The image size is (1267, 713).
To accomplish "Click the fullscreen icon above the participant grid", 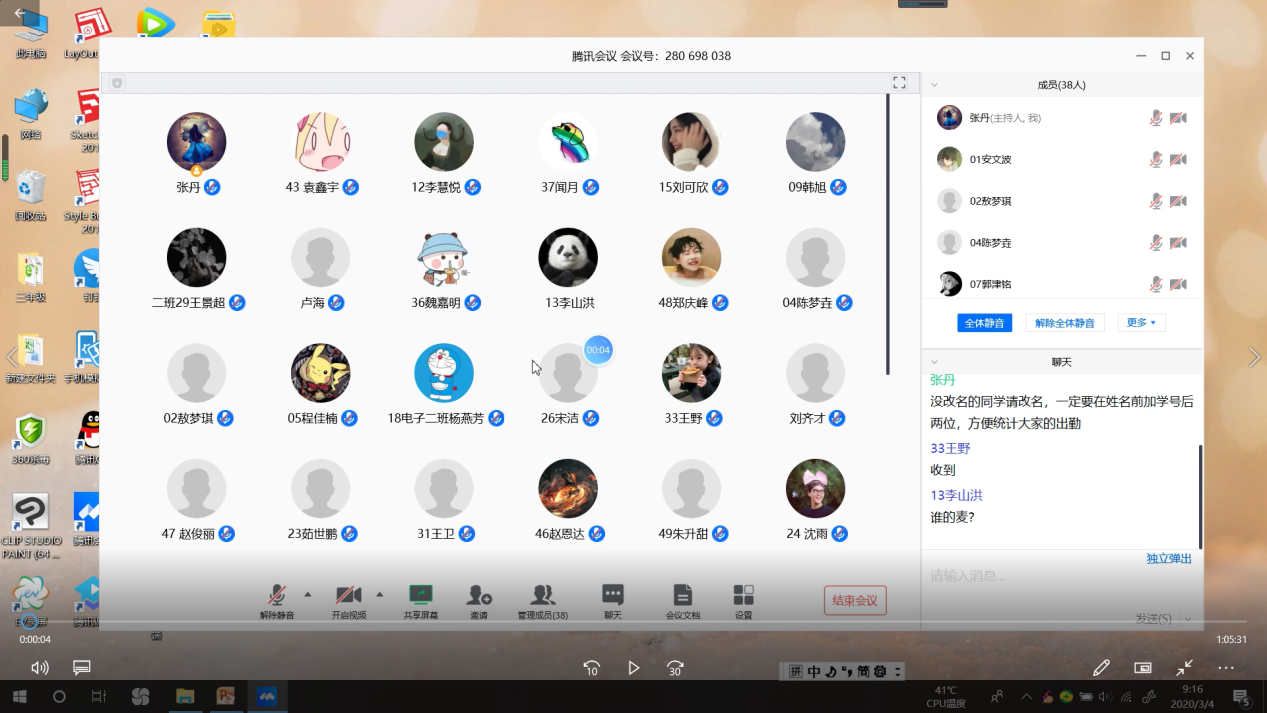I will pyautogui.click(x=899, y=83).
